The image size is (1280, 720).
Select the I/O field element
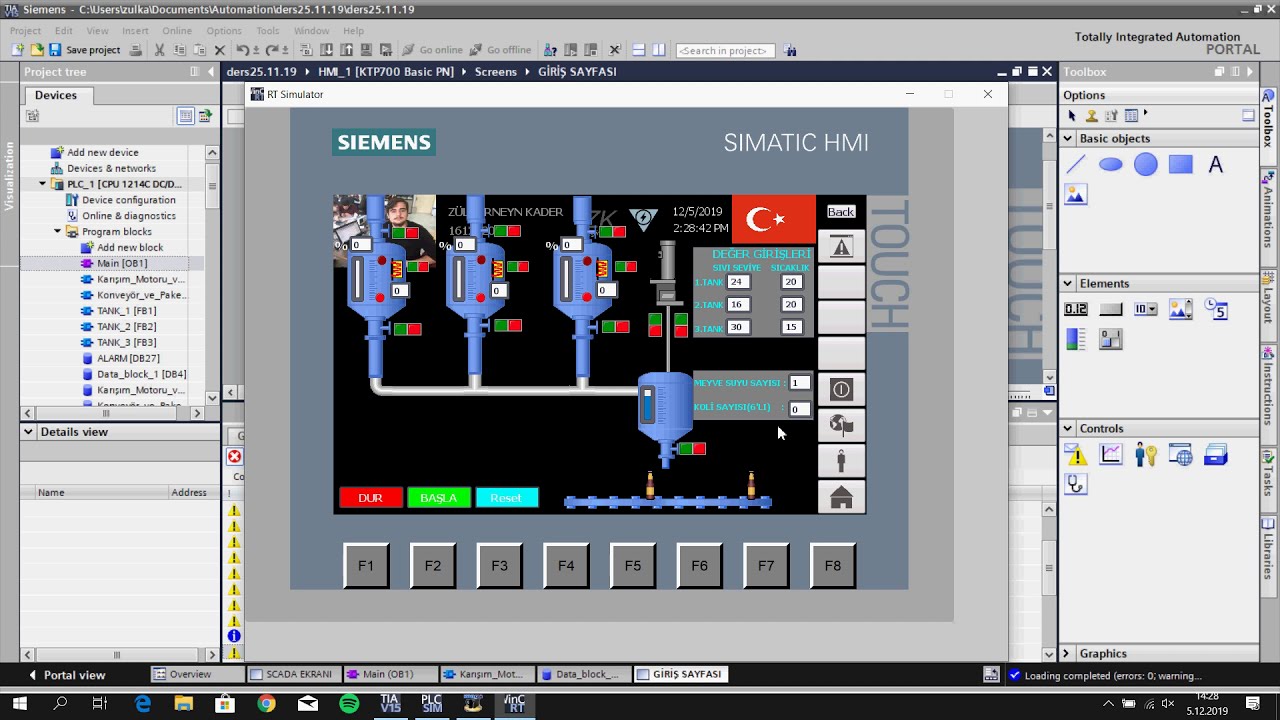pos(1076,310)
